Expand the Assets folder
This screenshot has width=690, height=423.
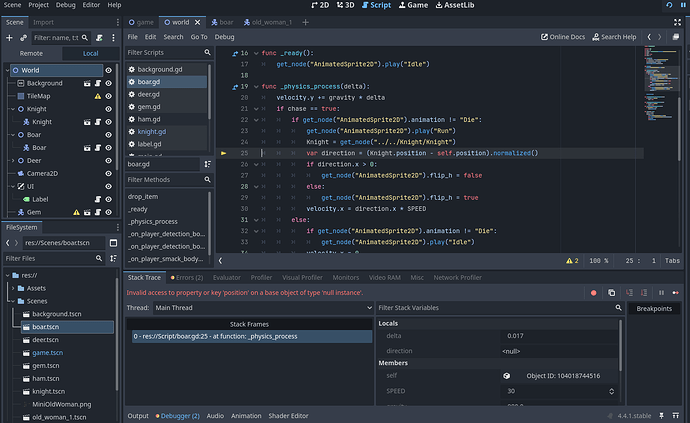pyautogui.click(x=13, y=288)
